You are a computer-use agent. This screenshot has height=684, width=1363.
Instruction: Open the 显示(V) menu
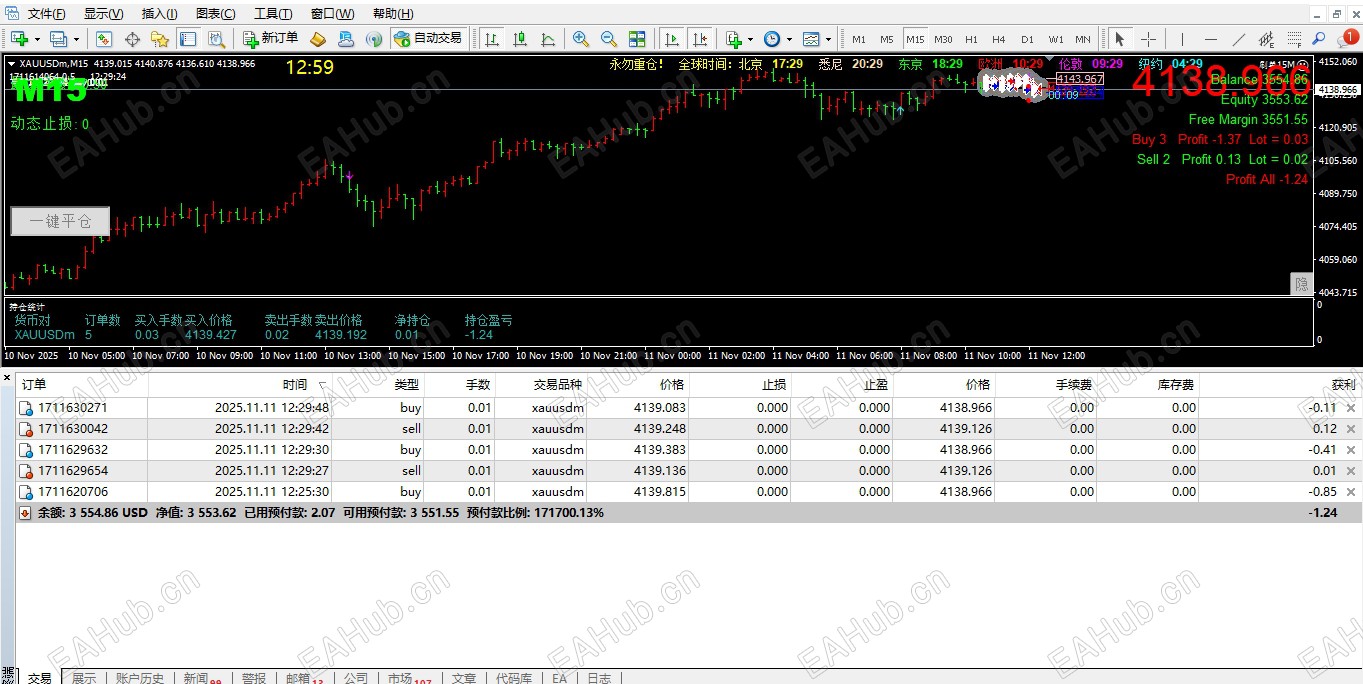click(104, 14)
